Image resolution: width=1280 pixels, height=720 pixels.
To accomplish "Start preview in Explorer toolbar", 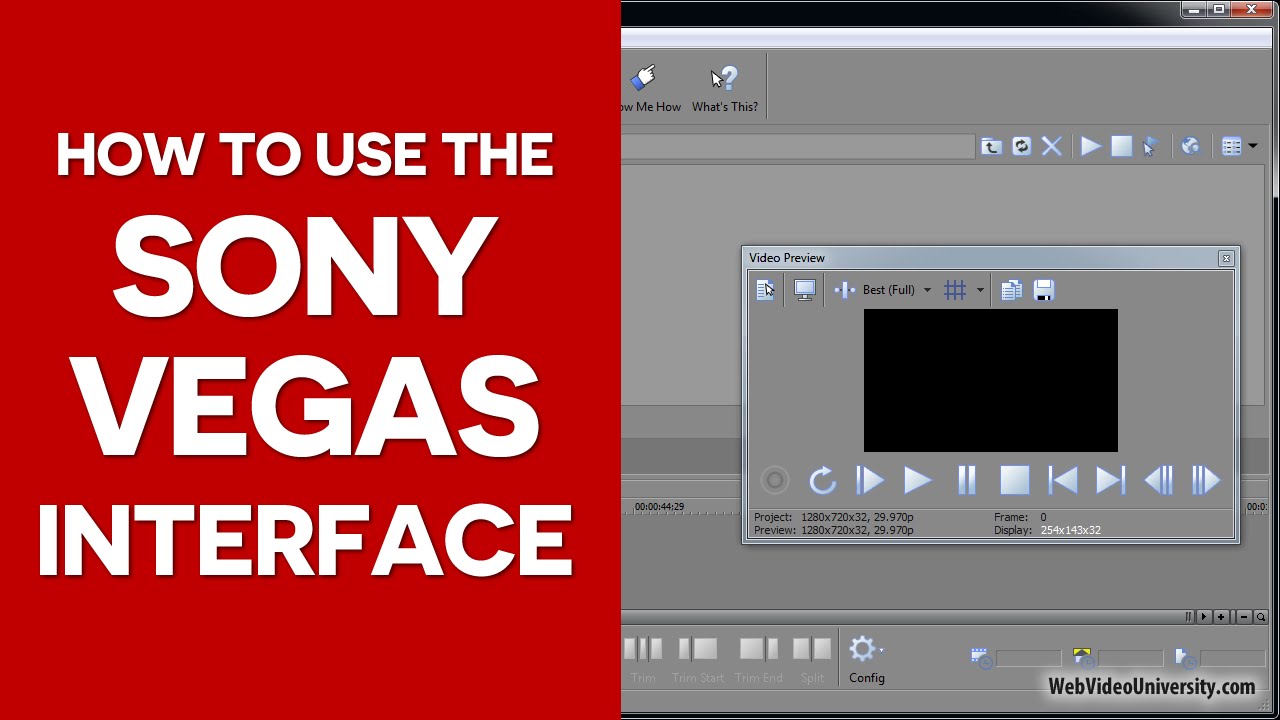I will (1091, 147).
